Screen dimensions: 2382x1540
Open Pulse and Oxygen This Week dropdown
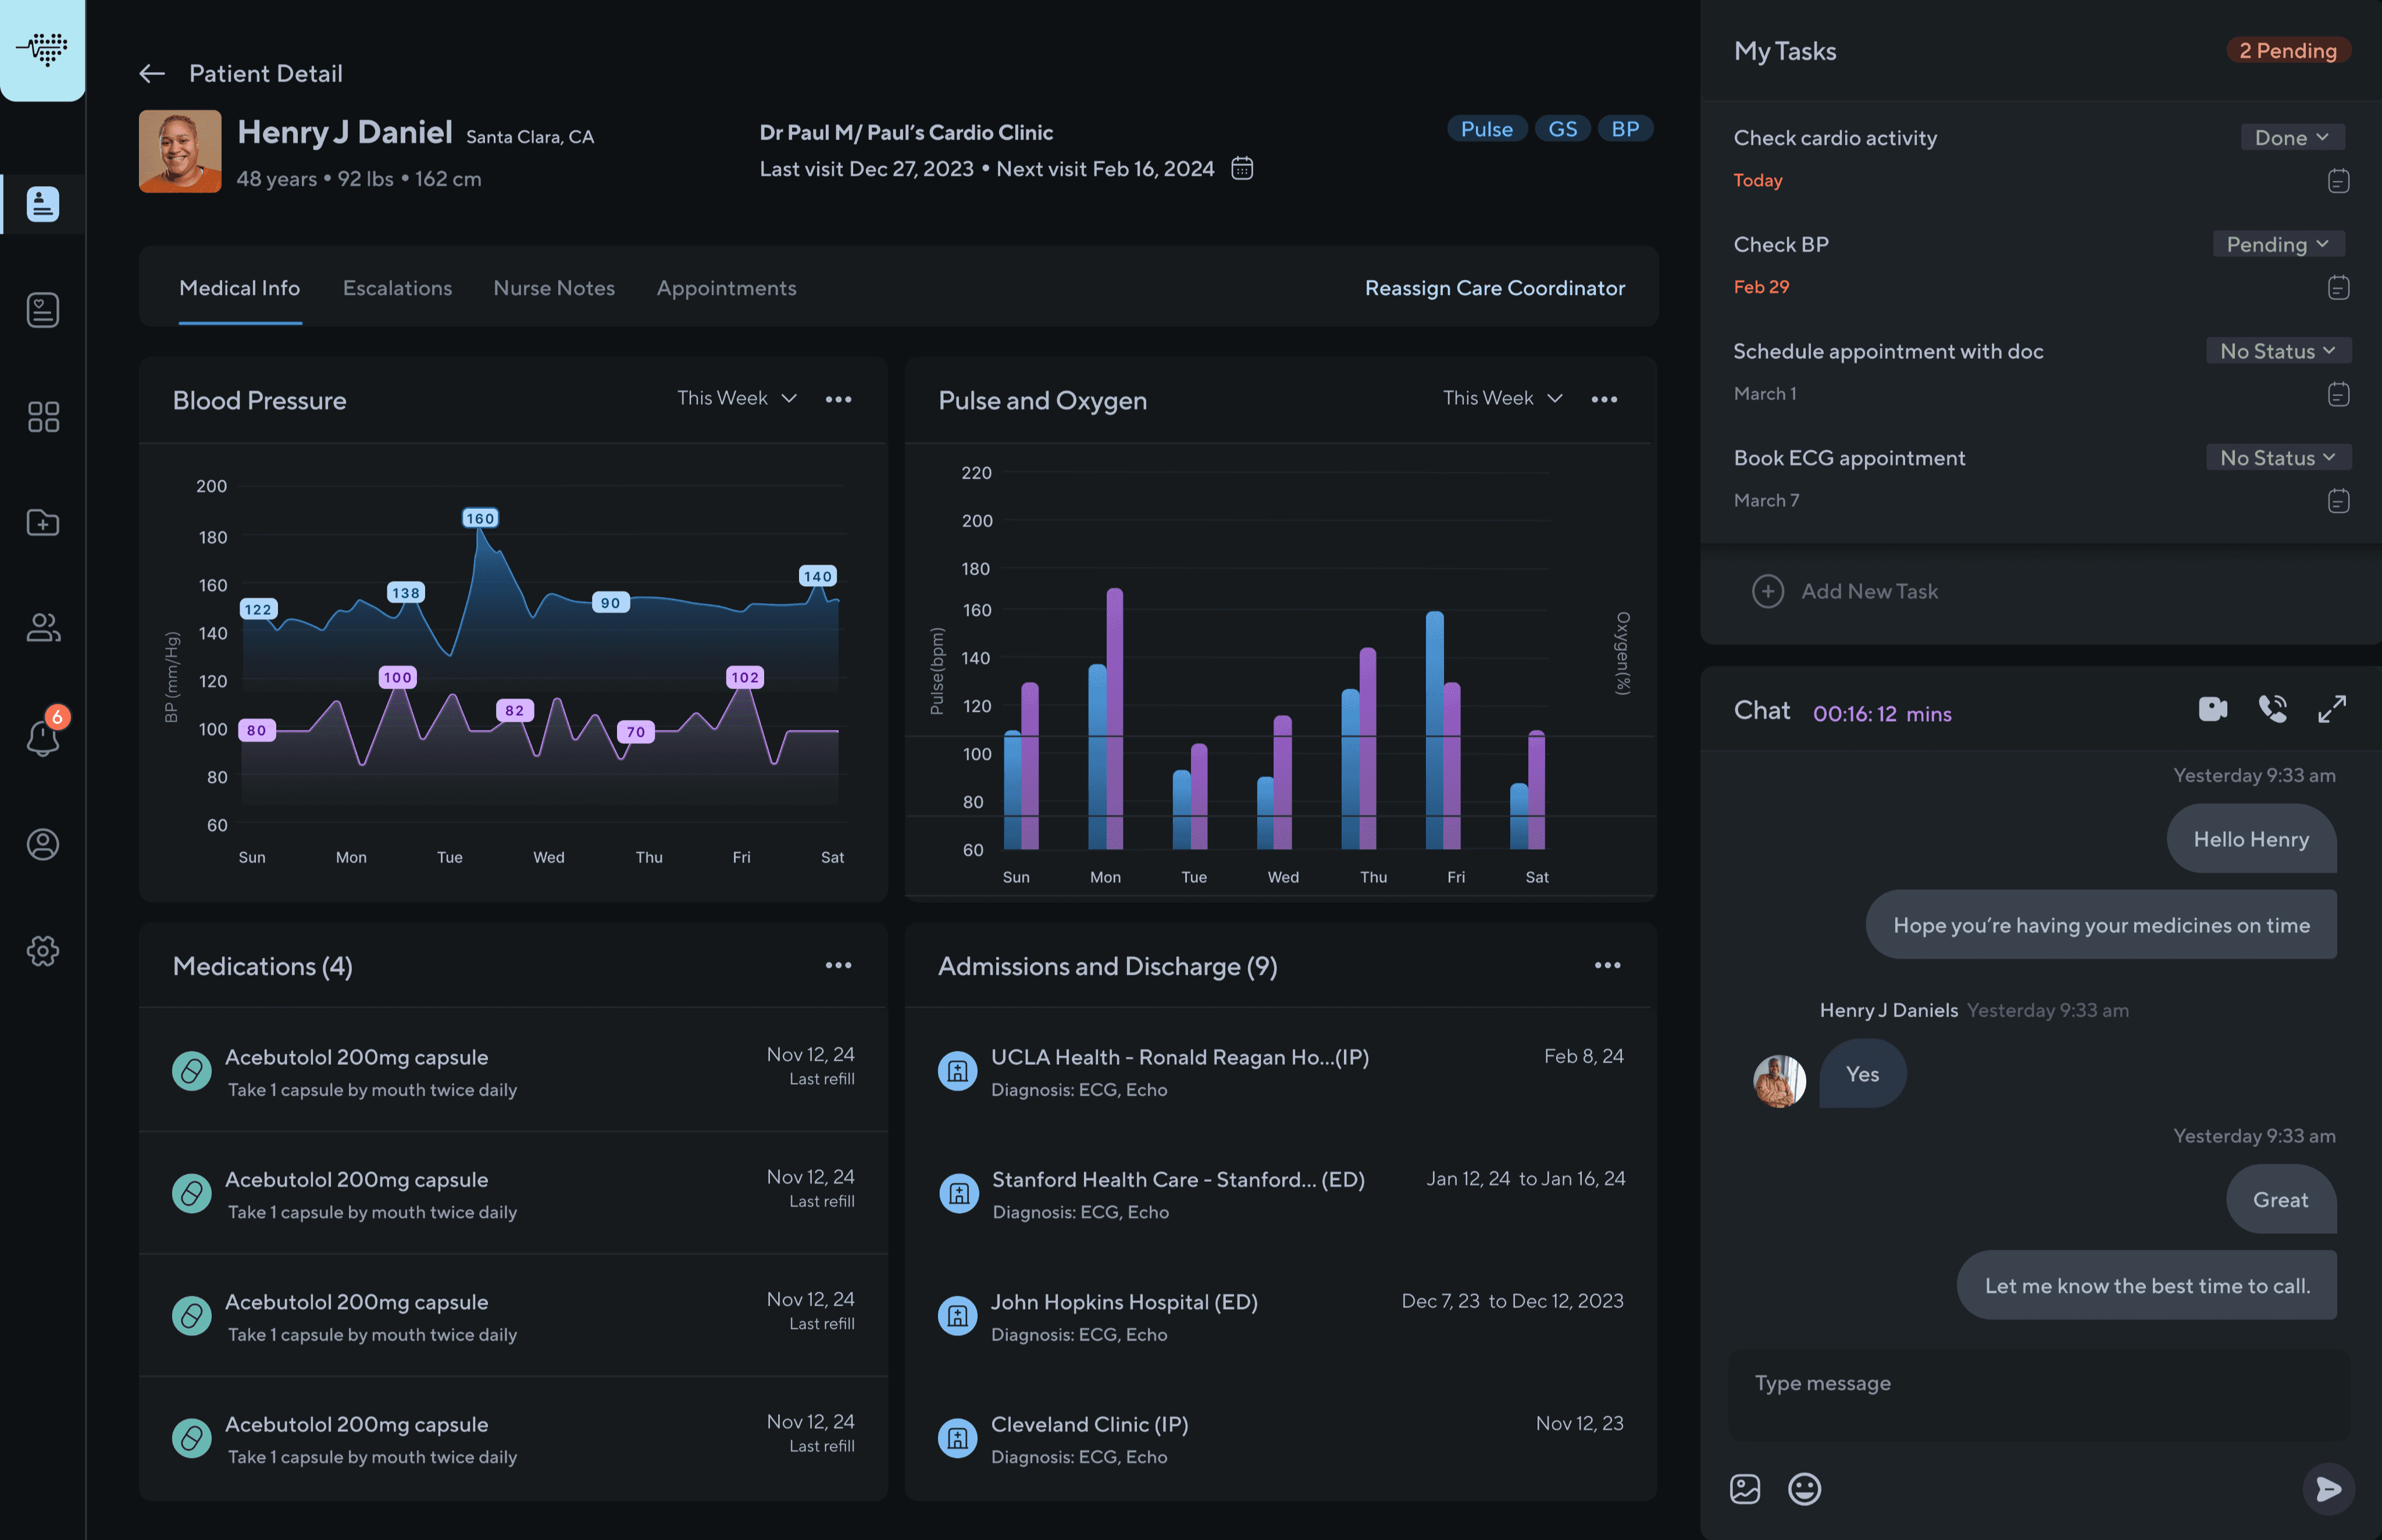click(1503, 398)
